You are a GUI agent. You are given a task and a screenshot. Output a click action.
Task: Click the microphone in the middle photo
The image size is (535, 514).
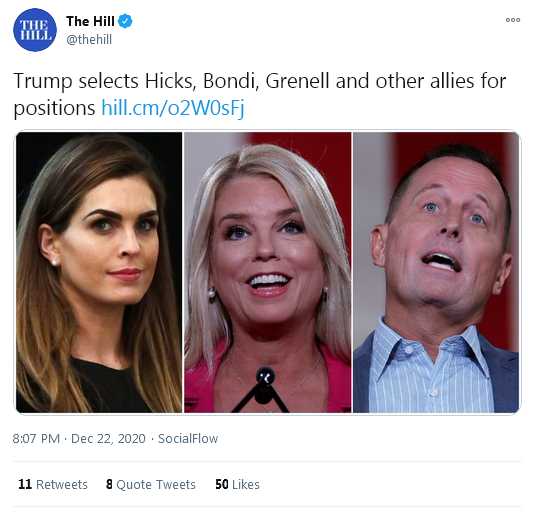tap(265, 375)
